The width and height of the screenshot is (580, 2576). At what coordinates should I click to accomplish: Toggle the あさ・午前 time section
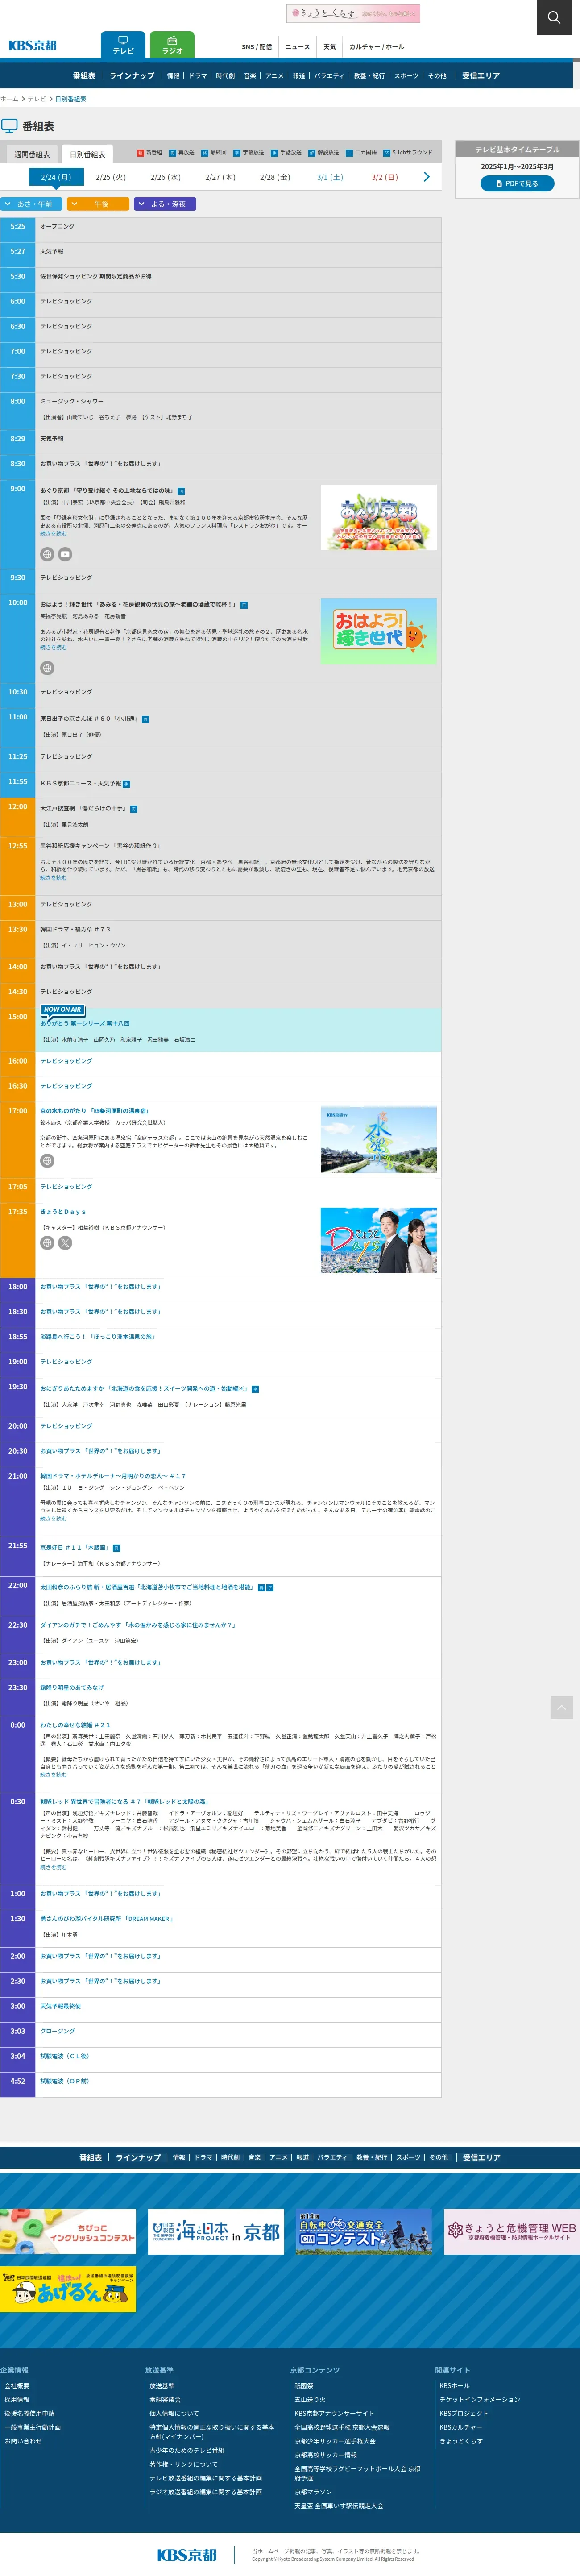pos(32,204)
